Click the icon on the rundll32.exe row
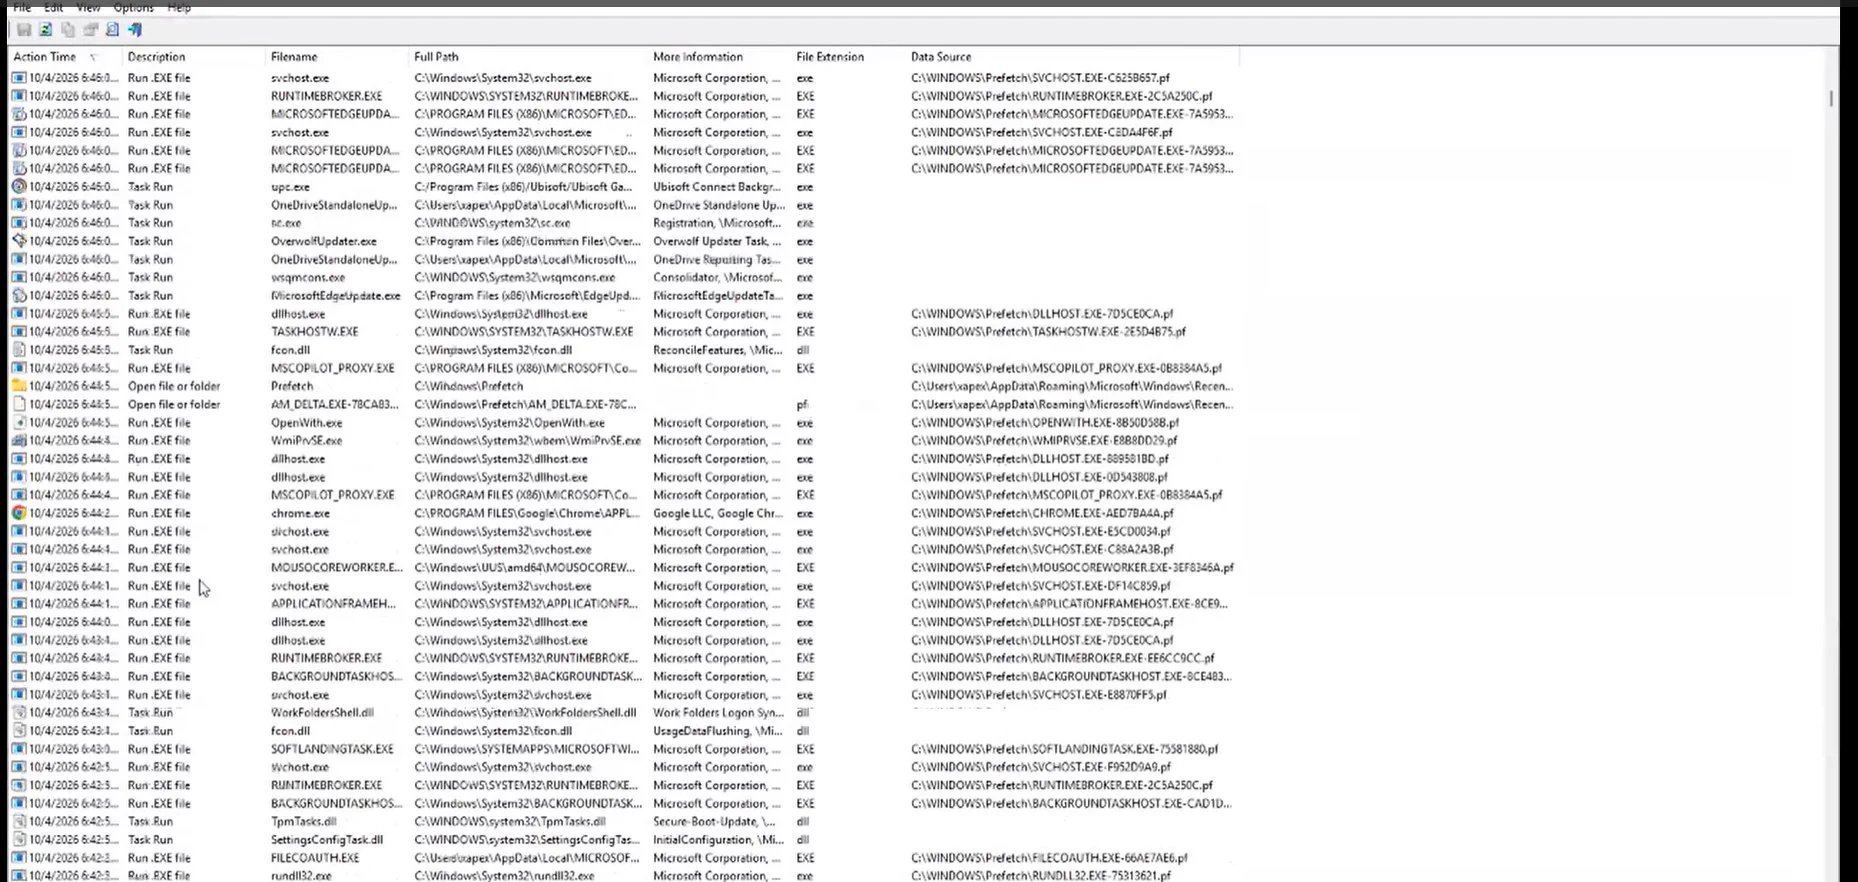Viewport: 1858px width, 882px height. point(19,875)
